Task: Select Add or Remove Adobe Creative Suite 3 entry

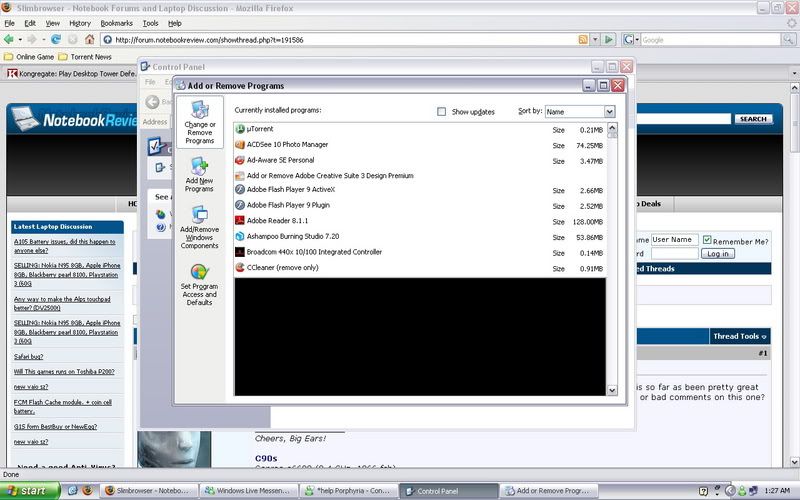Action: click(x=419, y=176)
